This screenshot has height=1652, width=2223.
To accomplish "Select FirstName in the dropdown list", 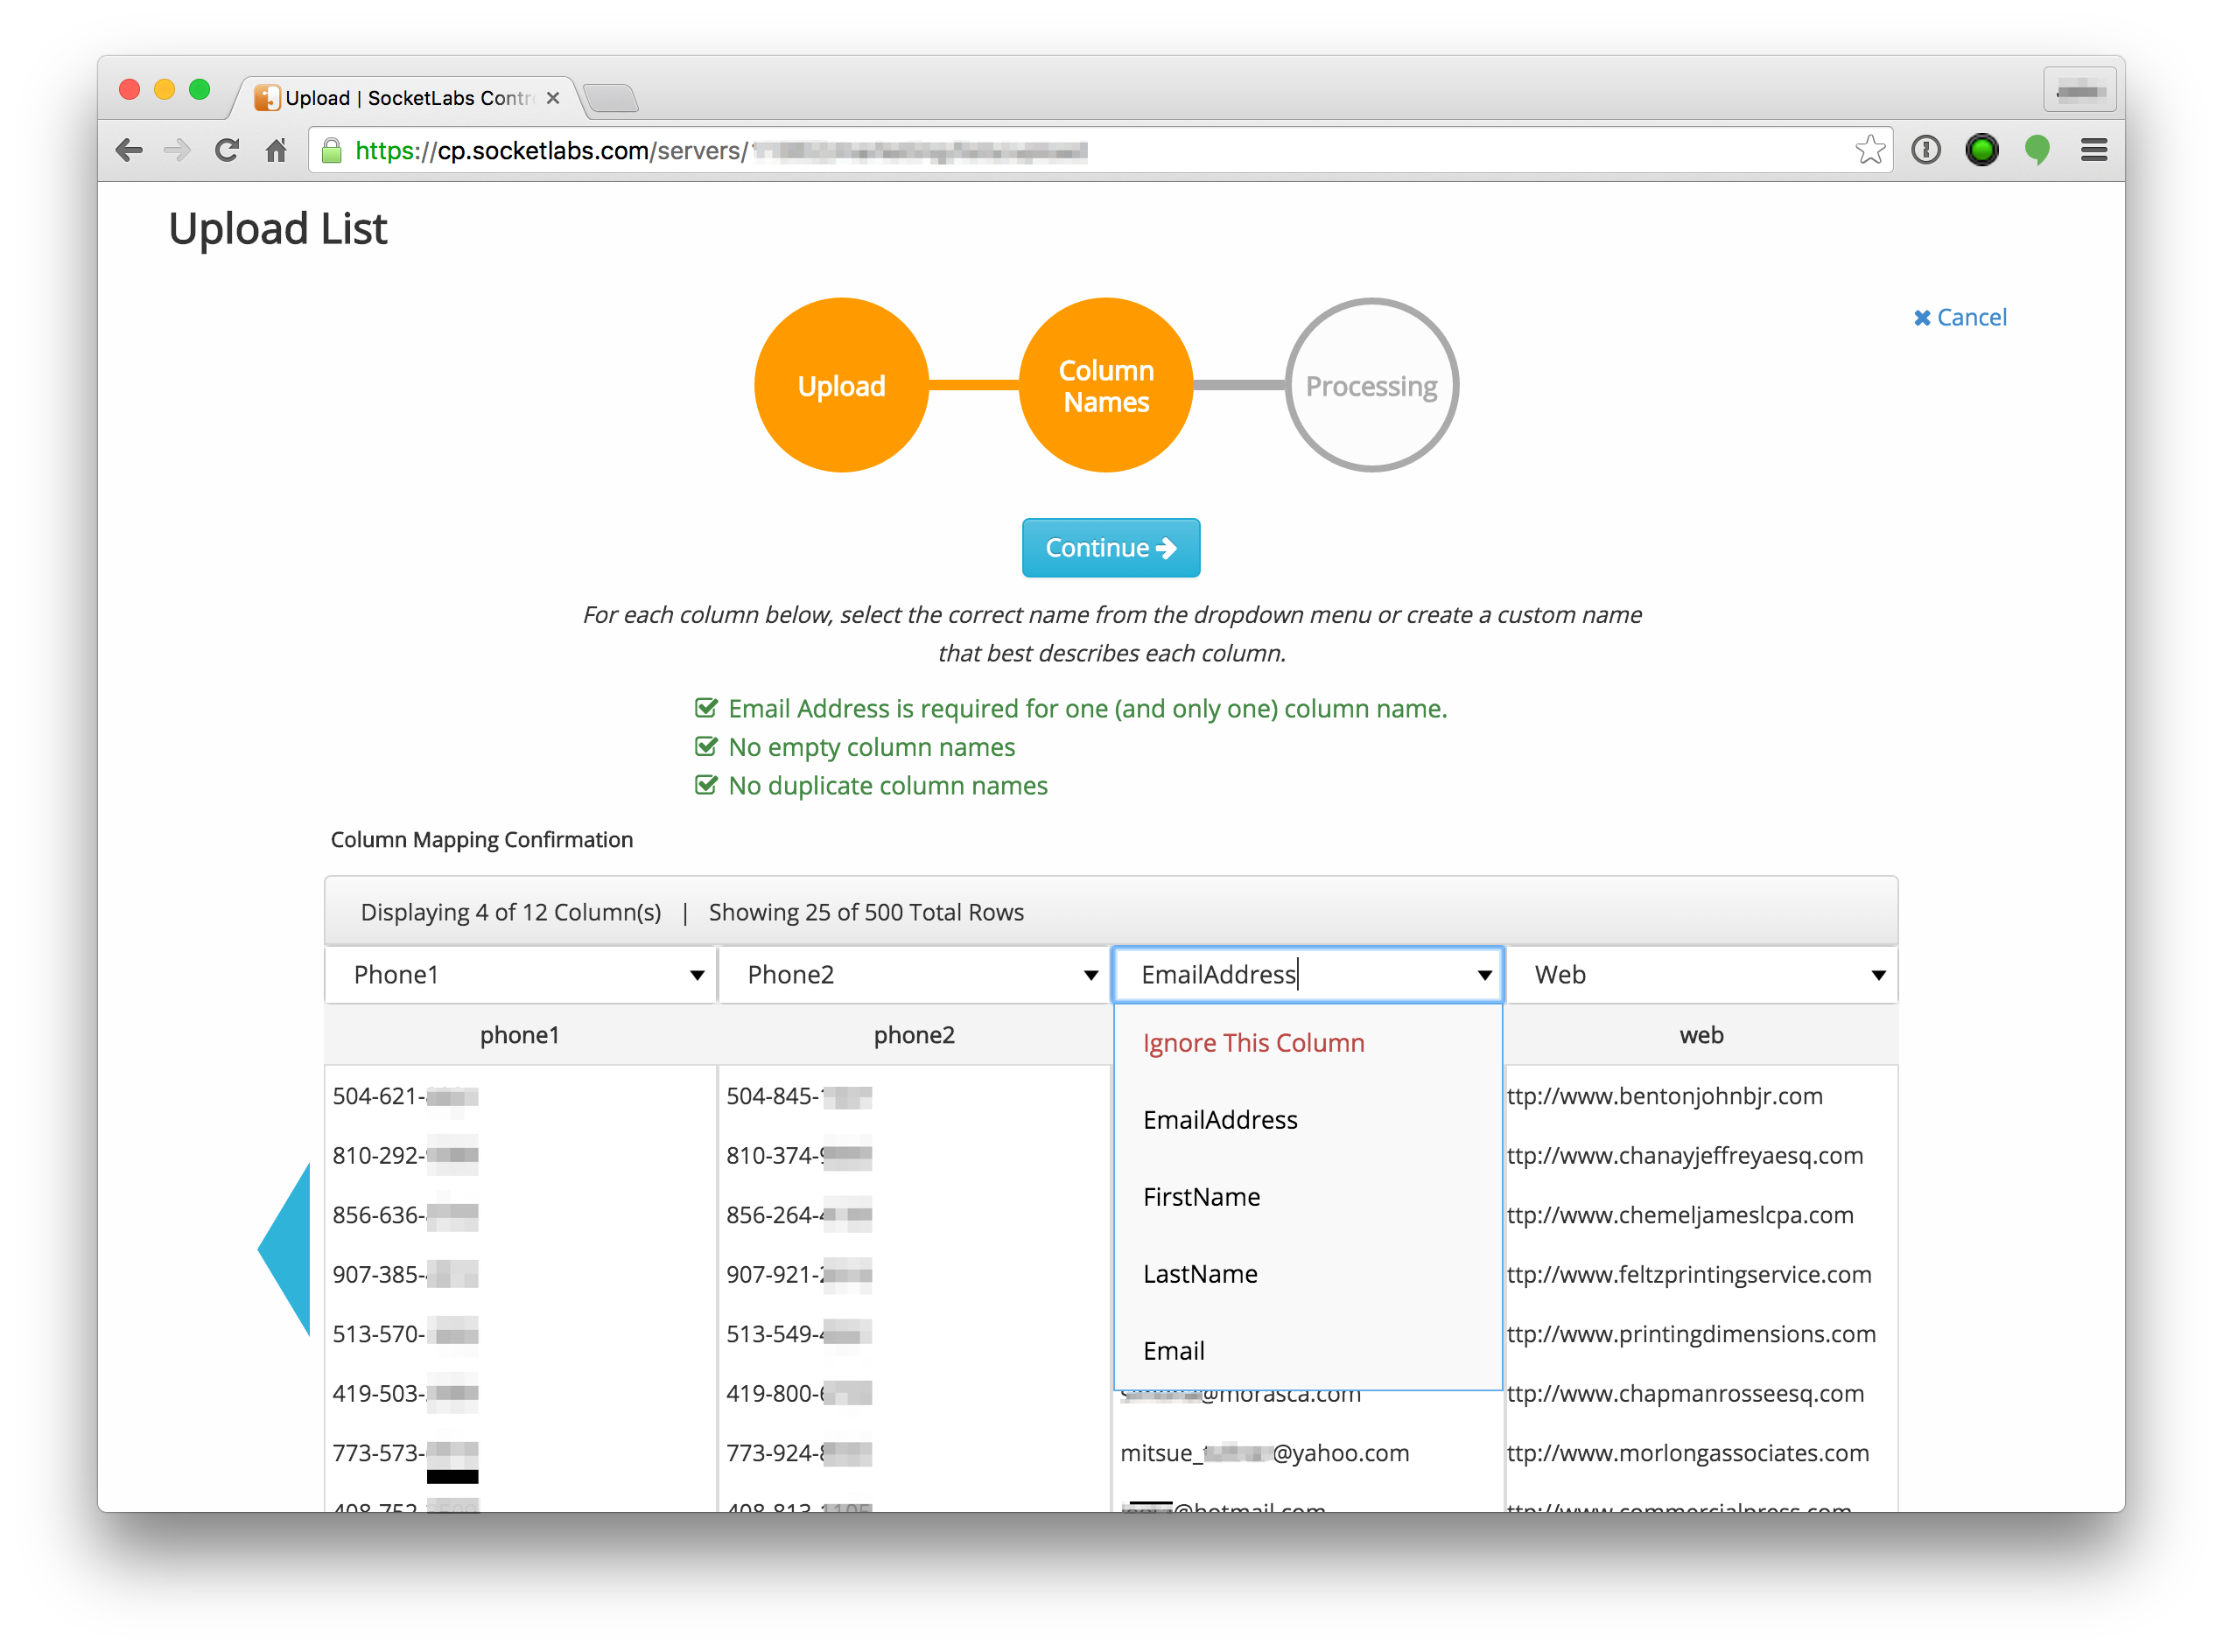I will 1307,1197.
